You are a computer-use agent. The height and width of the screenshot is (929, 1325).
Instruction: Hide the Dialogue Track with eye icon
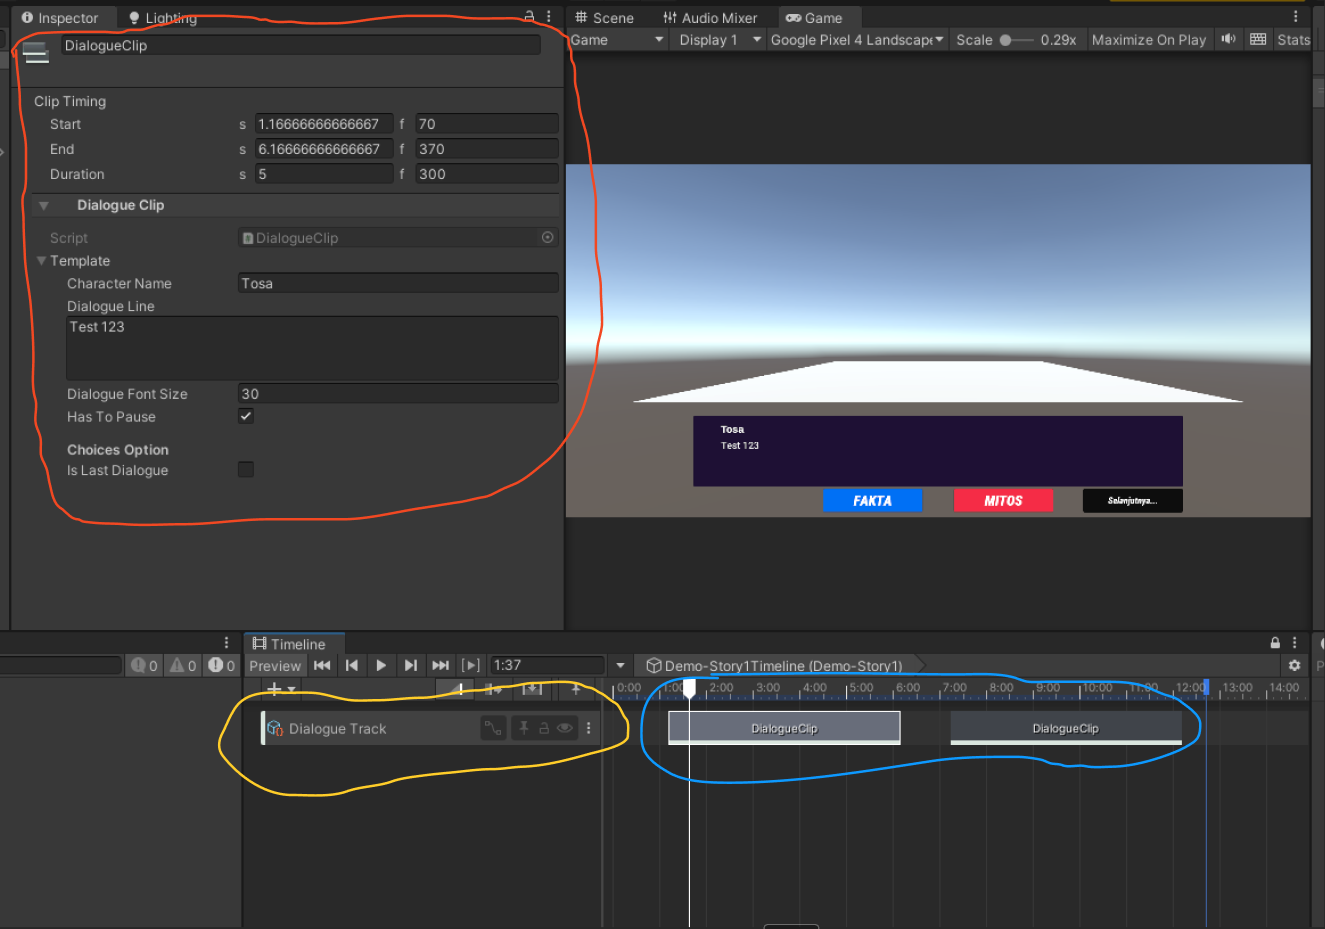(565, 728)
